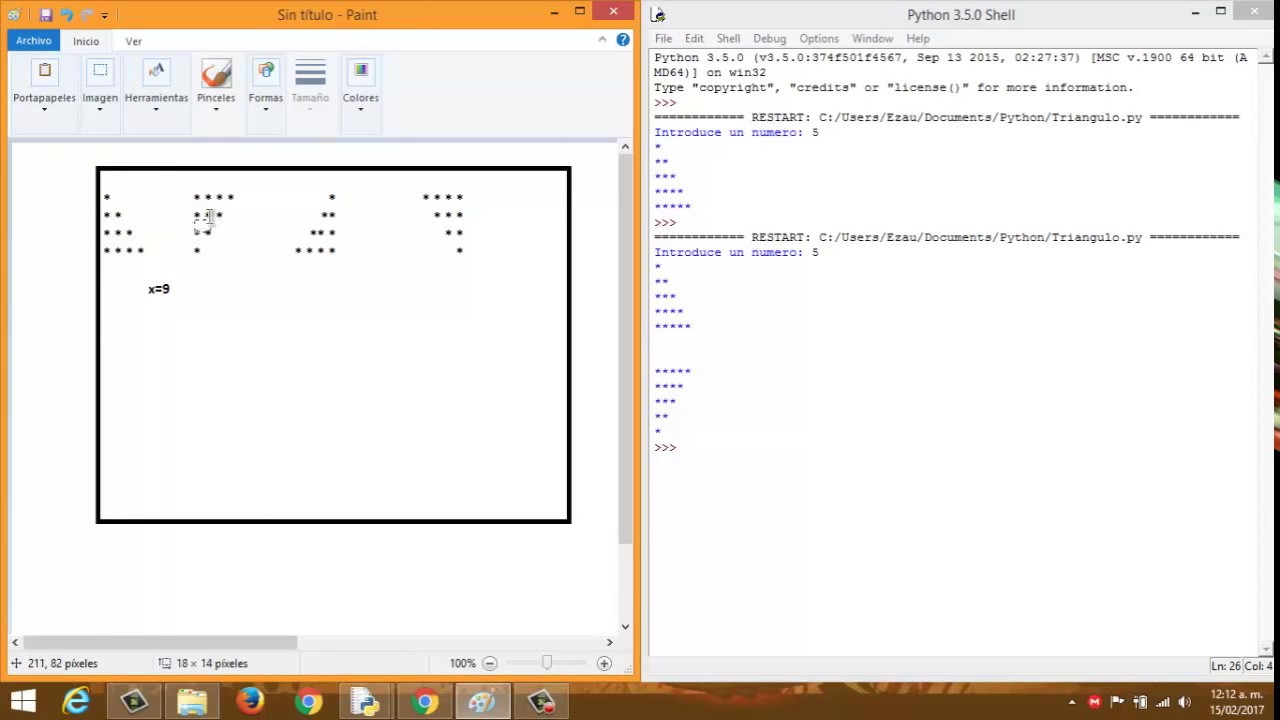
Task: Expand the Portapapeles dropdown arrow
Action: tap(44, 109)
